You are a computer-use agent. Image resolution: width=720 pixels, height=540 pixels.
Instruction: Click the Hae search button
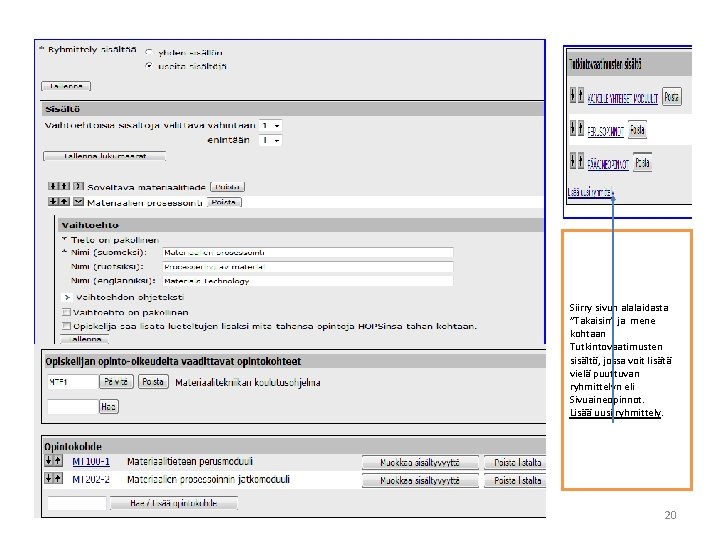(109, 406)
